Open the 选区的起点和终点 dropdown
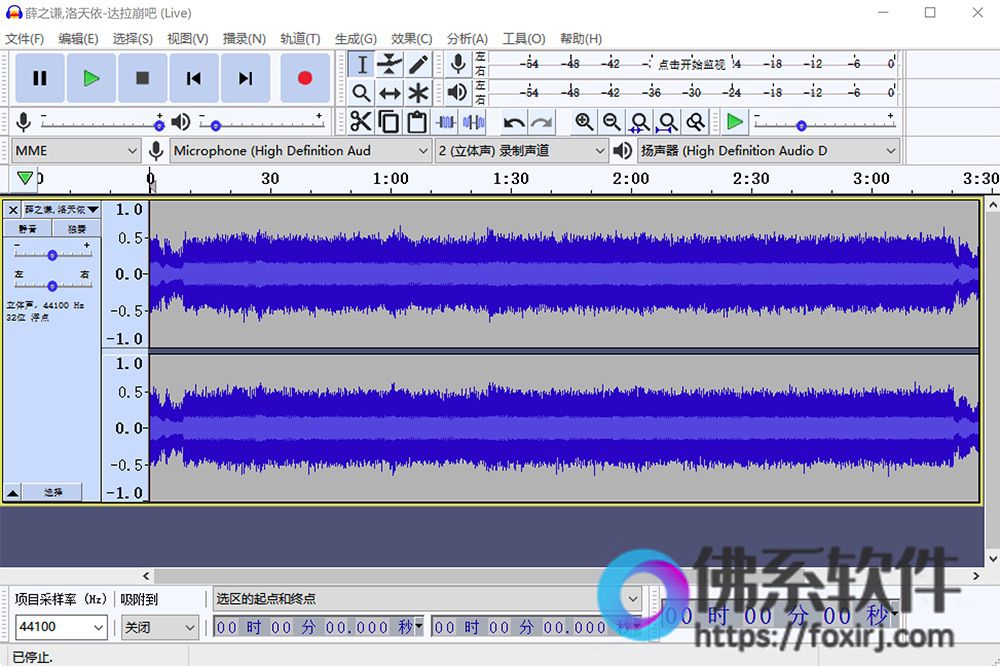This screenshot has width=1000, height=666. (x=427, y=599)
